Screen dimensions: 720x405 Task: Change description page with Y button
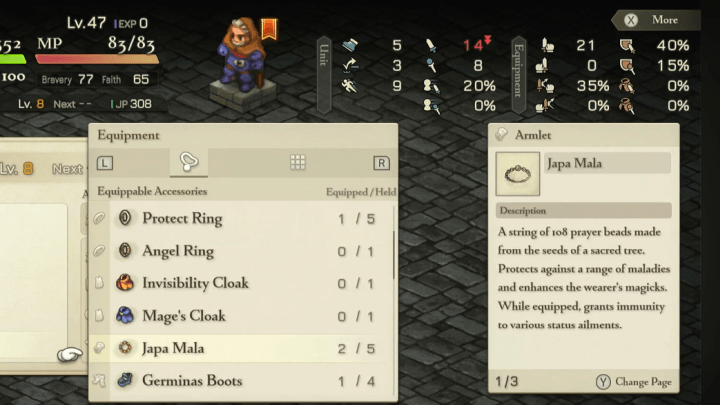[x=634, y=382]
